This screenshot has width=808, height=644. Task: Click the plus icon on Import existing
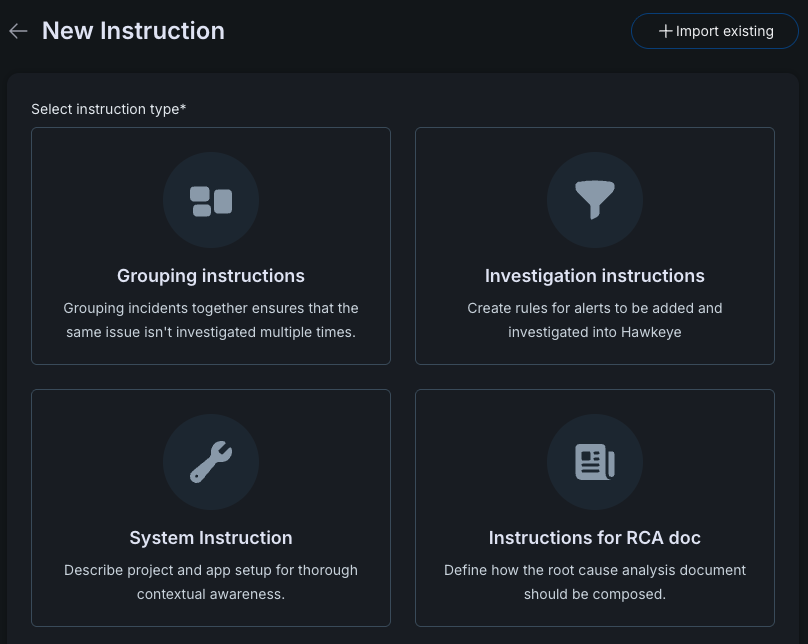[667, 31]
